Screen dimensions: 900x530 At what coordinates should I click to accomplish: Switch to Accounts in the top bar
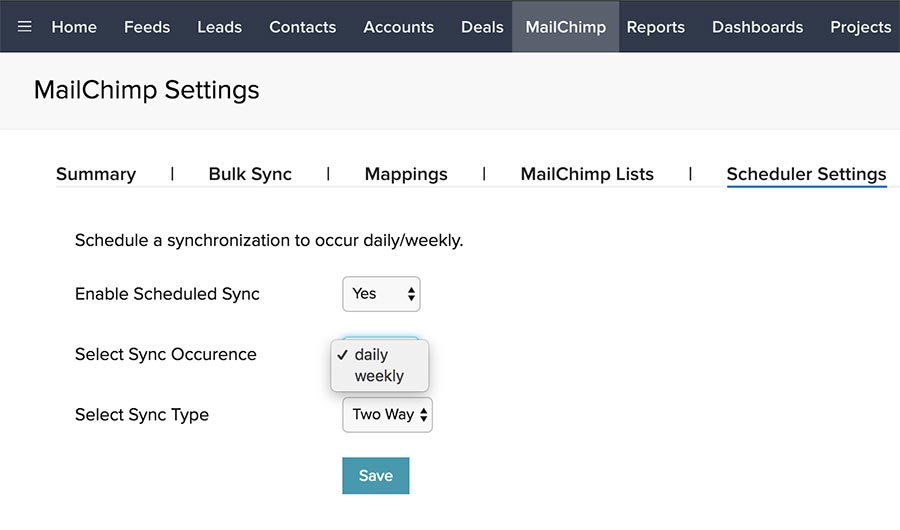pyautogui.click(x=398, y=27)
